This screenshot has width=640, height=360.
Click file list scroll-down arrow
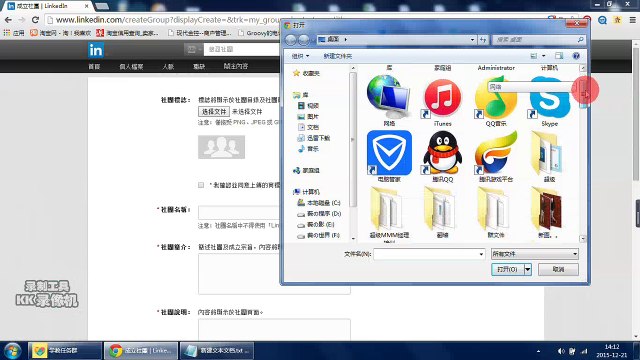point(582,239)
